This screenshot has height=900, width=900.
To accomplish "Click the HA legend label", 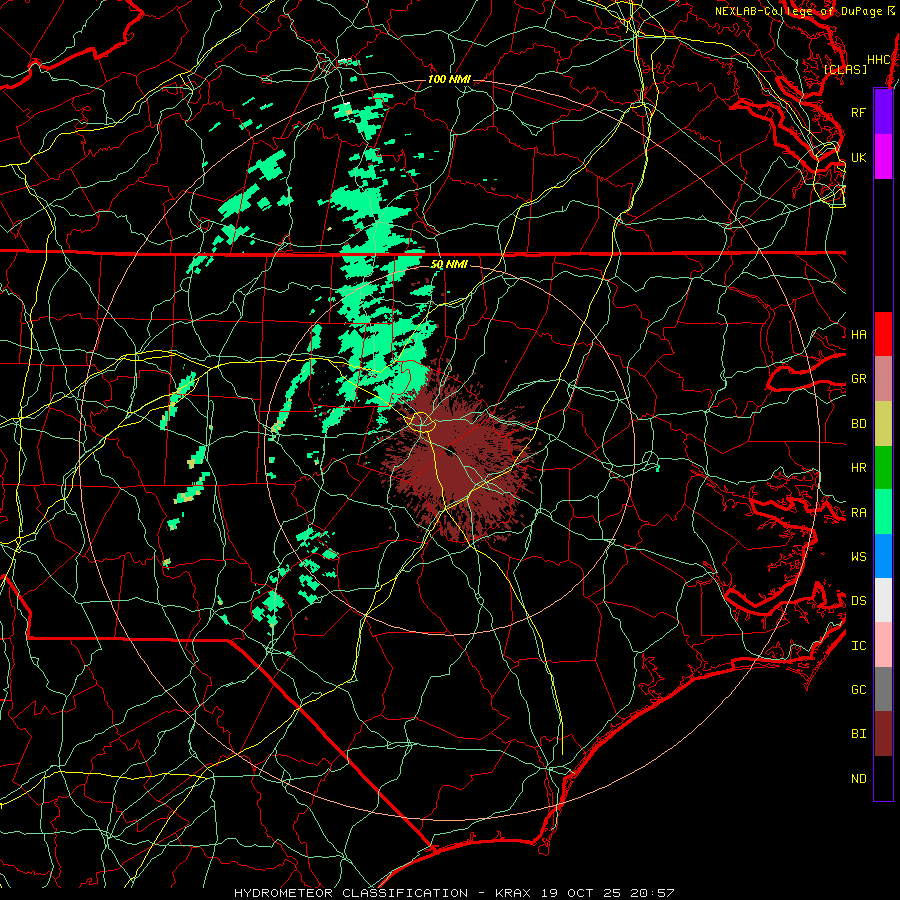I will 859,334.
